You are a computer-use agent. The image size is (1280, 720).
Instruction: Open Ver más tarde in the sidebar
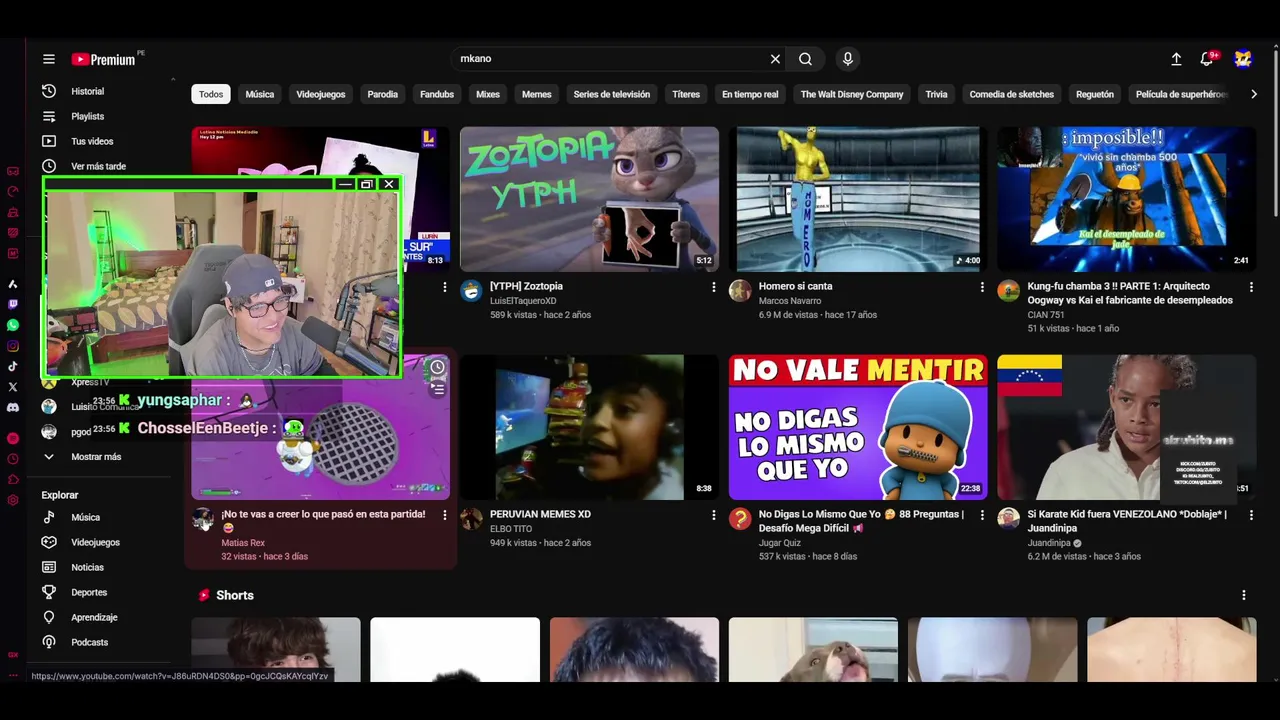pyautogui.click(x=100, y=166)
